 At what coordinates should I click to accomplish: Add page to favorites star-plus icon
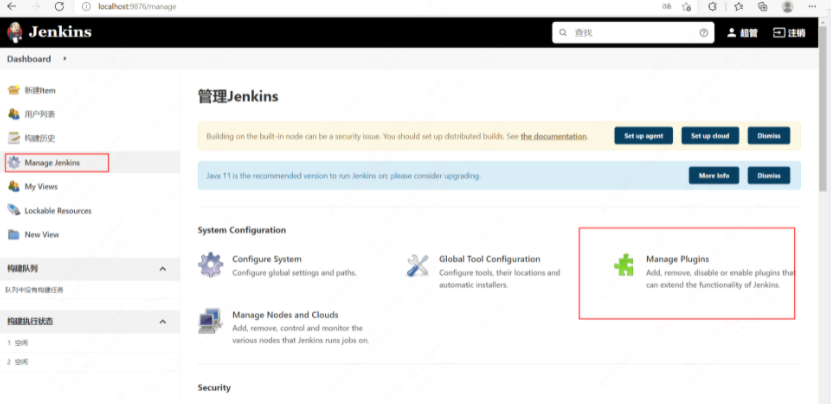[x=687, y=6]
